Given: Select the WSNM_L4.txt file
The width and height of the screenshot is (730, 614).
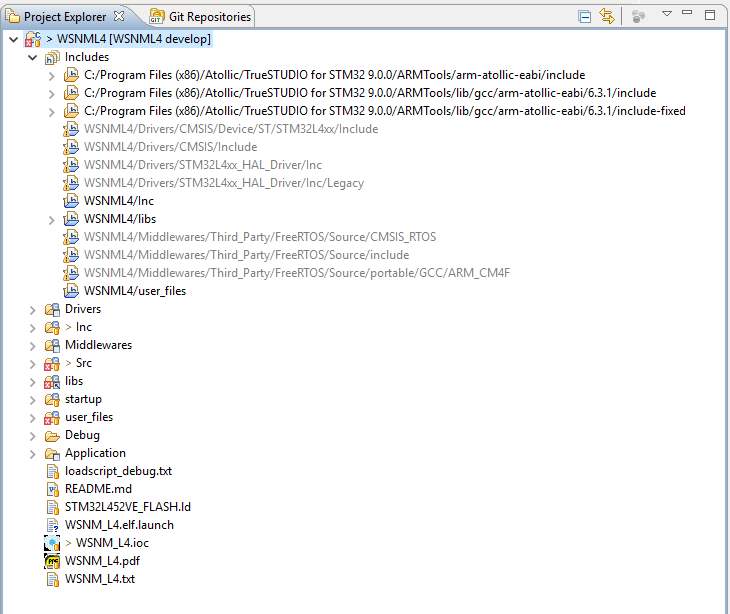Looking at the screenshot, I should point(100,579).
